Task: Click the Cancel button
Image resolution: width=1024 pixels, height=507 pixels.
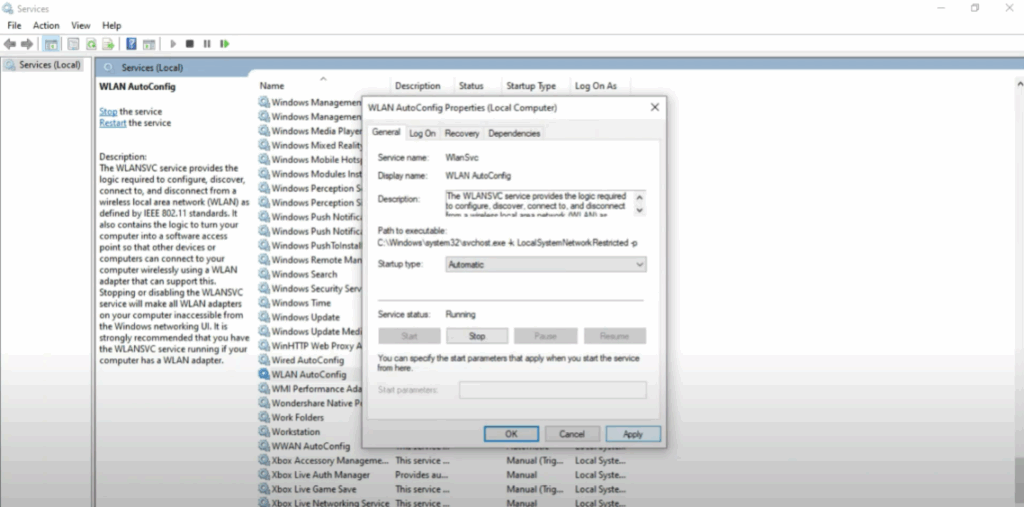Action: (571, 434)
